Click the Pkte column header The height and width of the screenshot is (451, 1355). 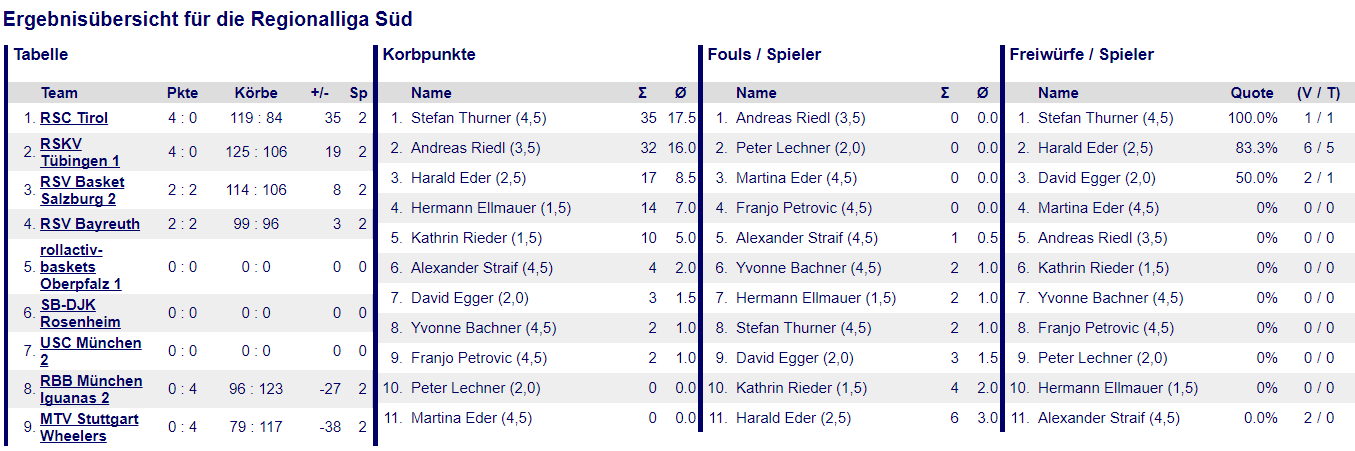click(x=182, y=93)
